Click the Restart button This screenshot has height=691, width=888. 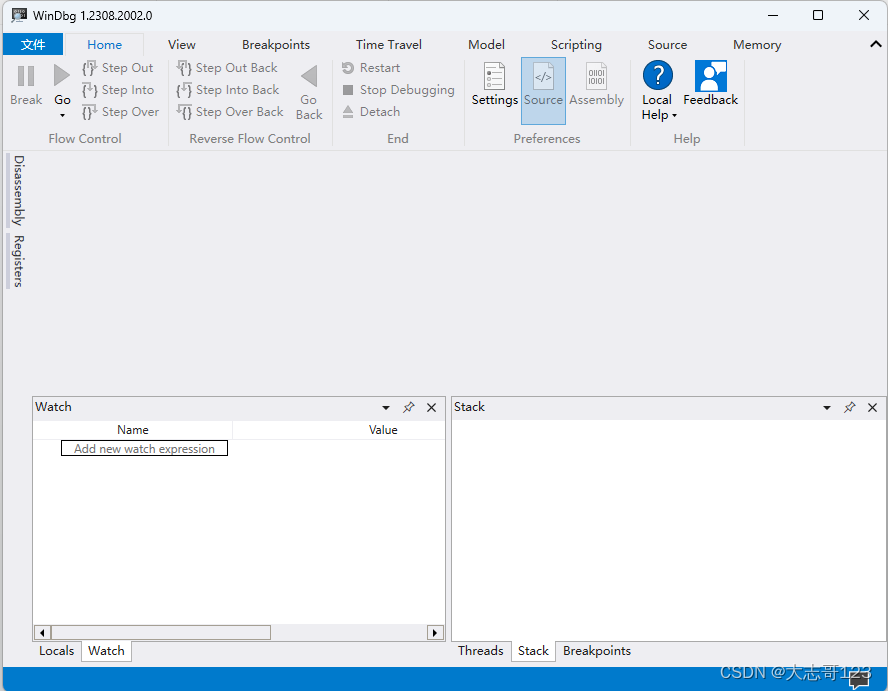(371, 68)
